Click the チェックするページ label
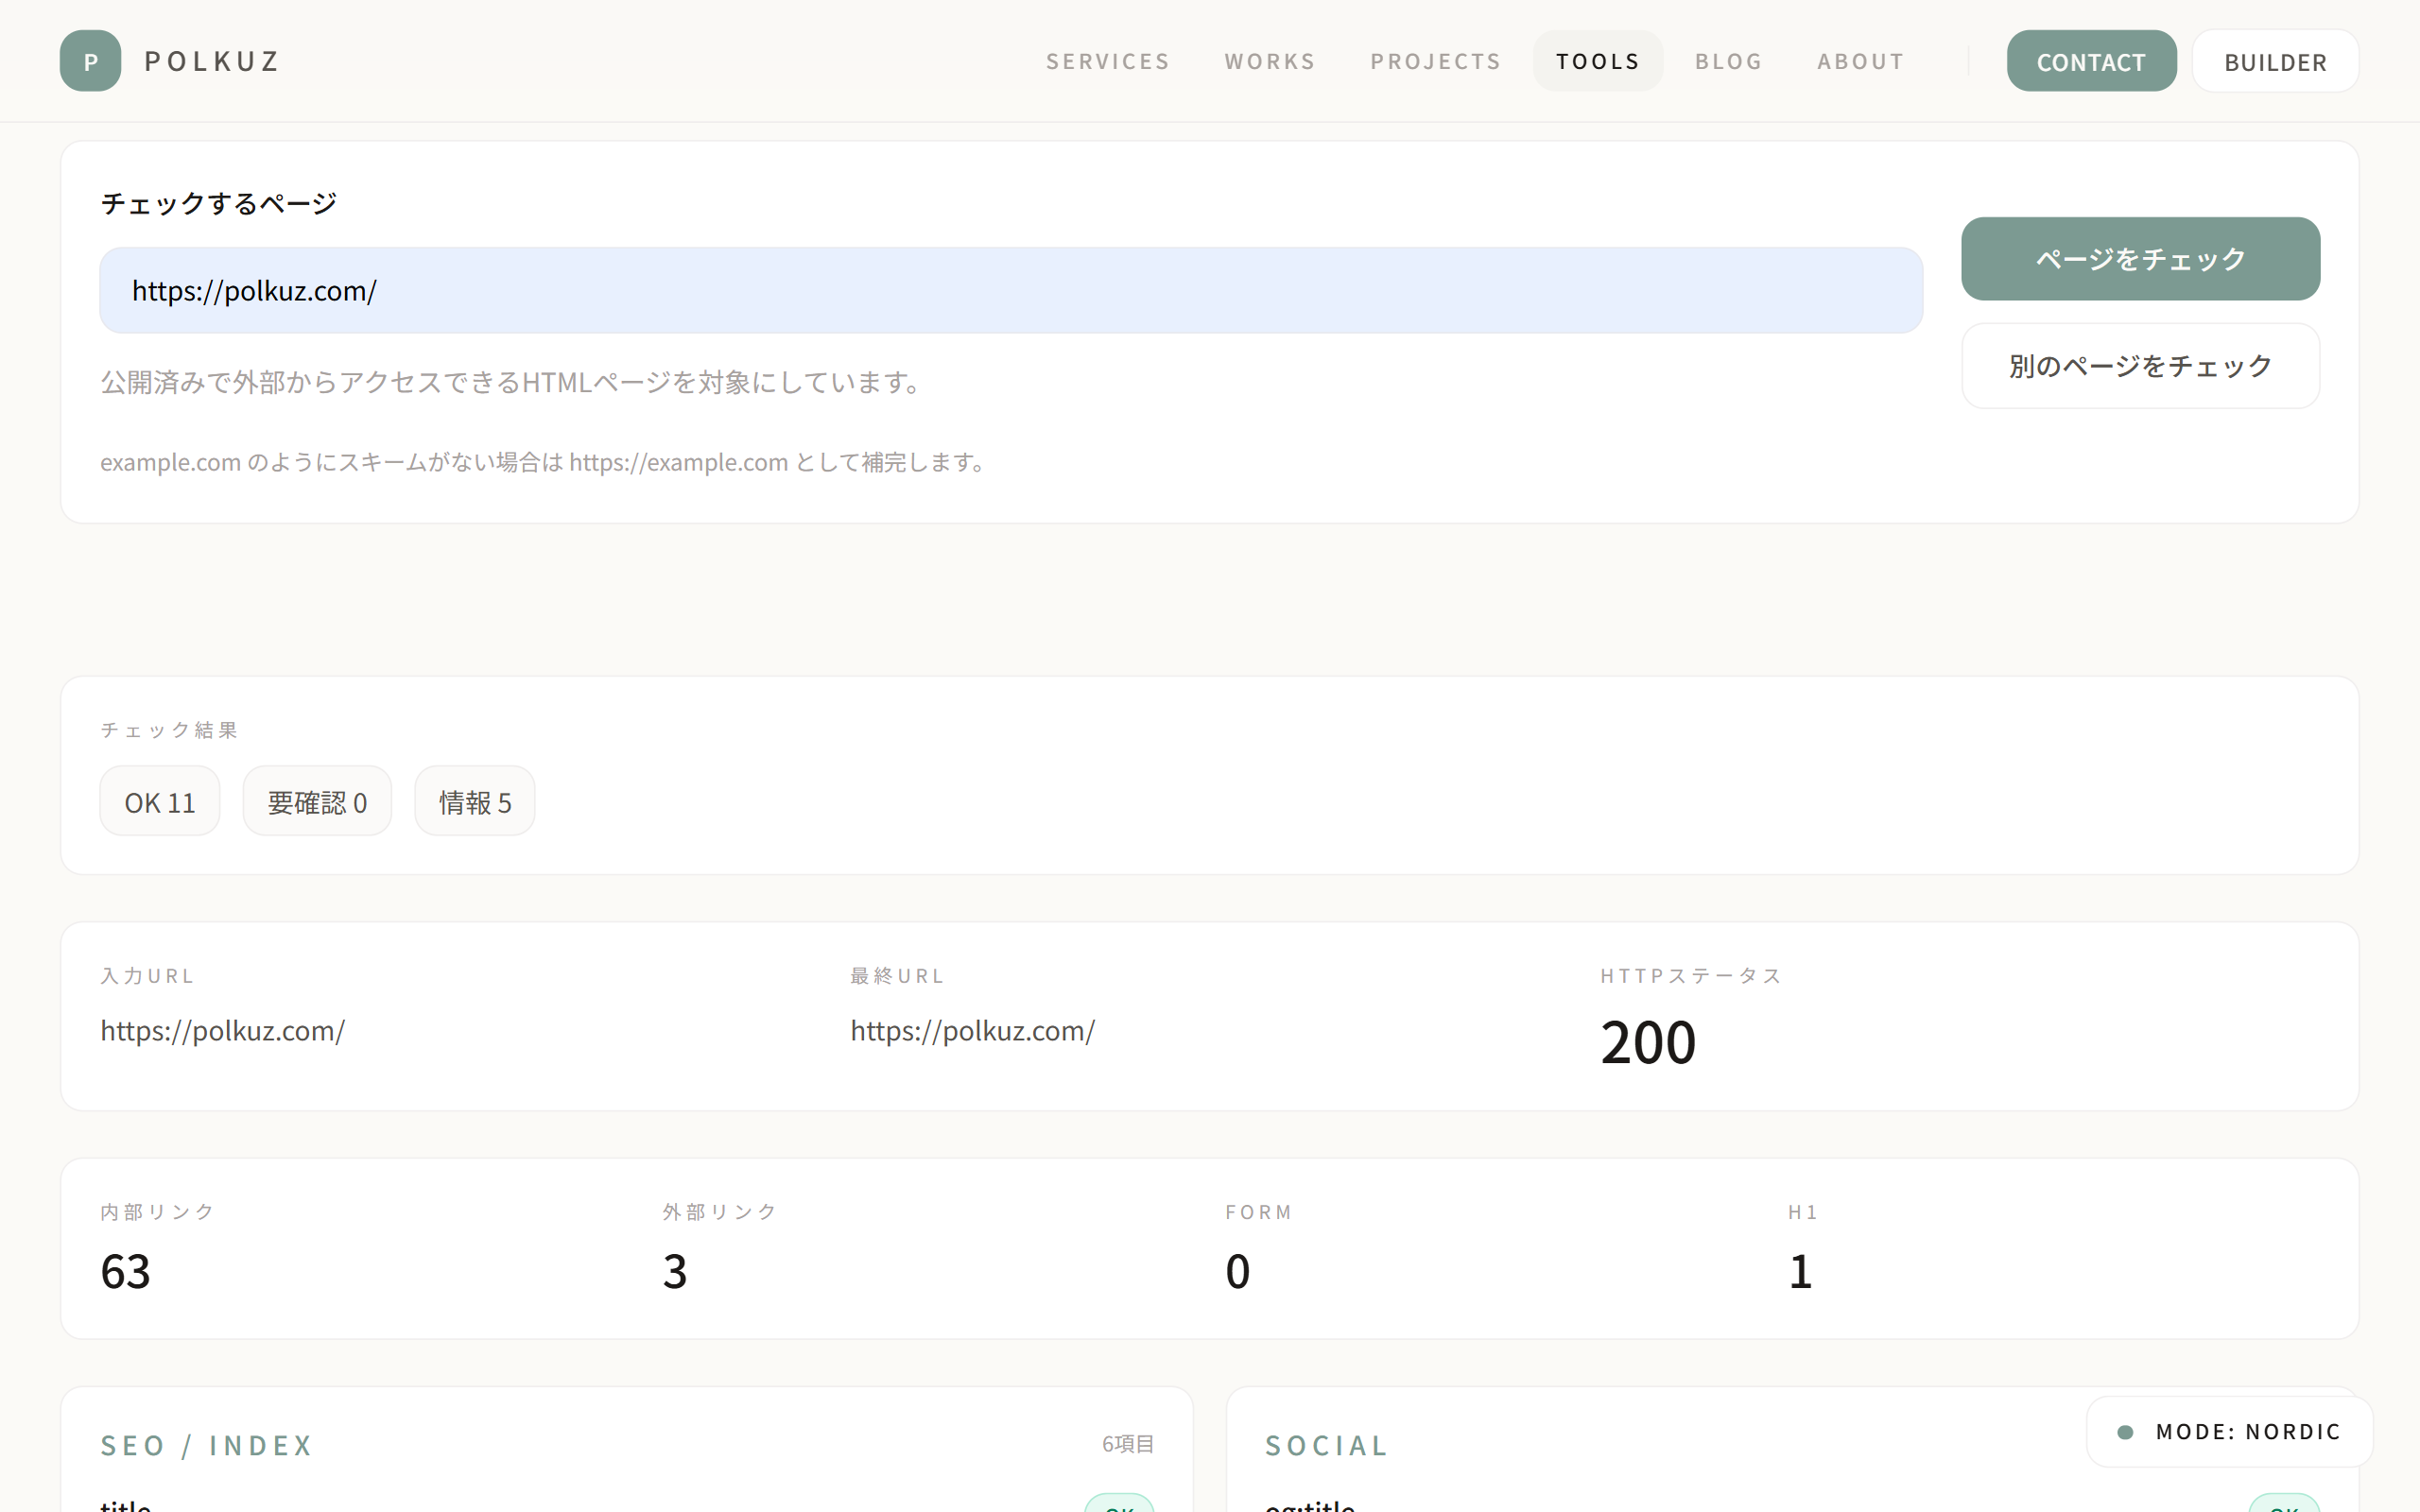 coord(218,203)
